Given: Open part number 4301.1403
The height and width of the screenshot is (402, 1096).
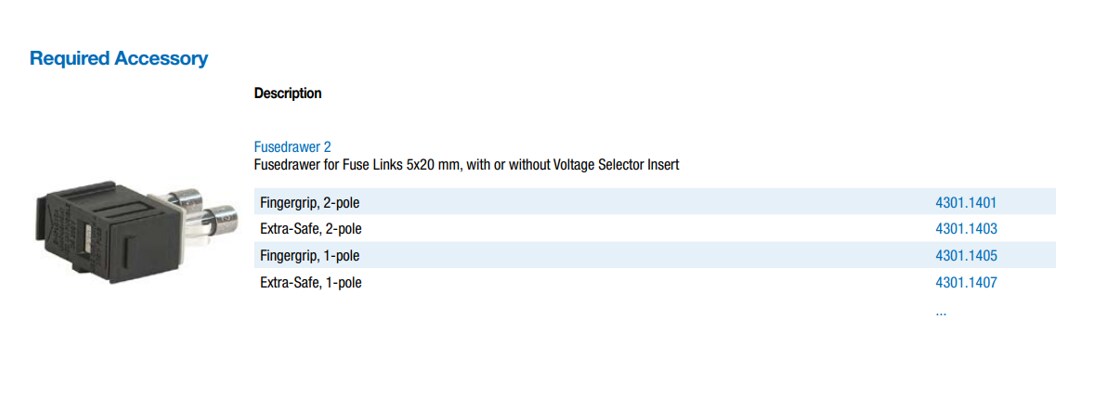Looking at the screenshot, I should [x=965, y=229].
